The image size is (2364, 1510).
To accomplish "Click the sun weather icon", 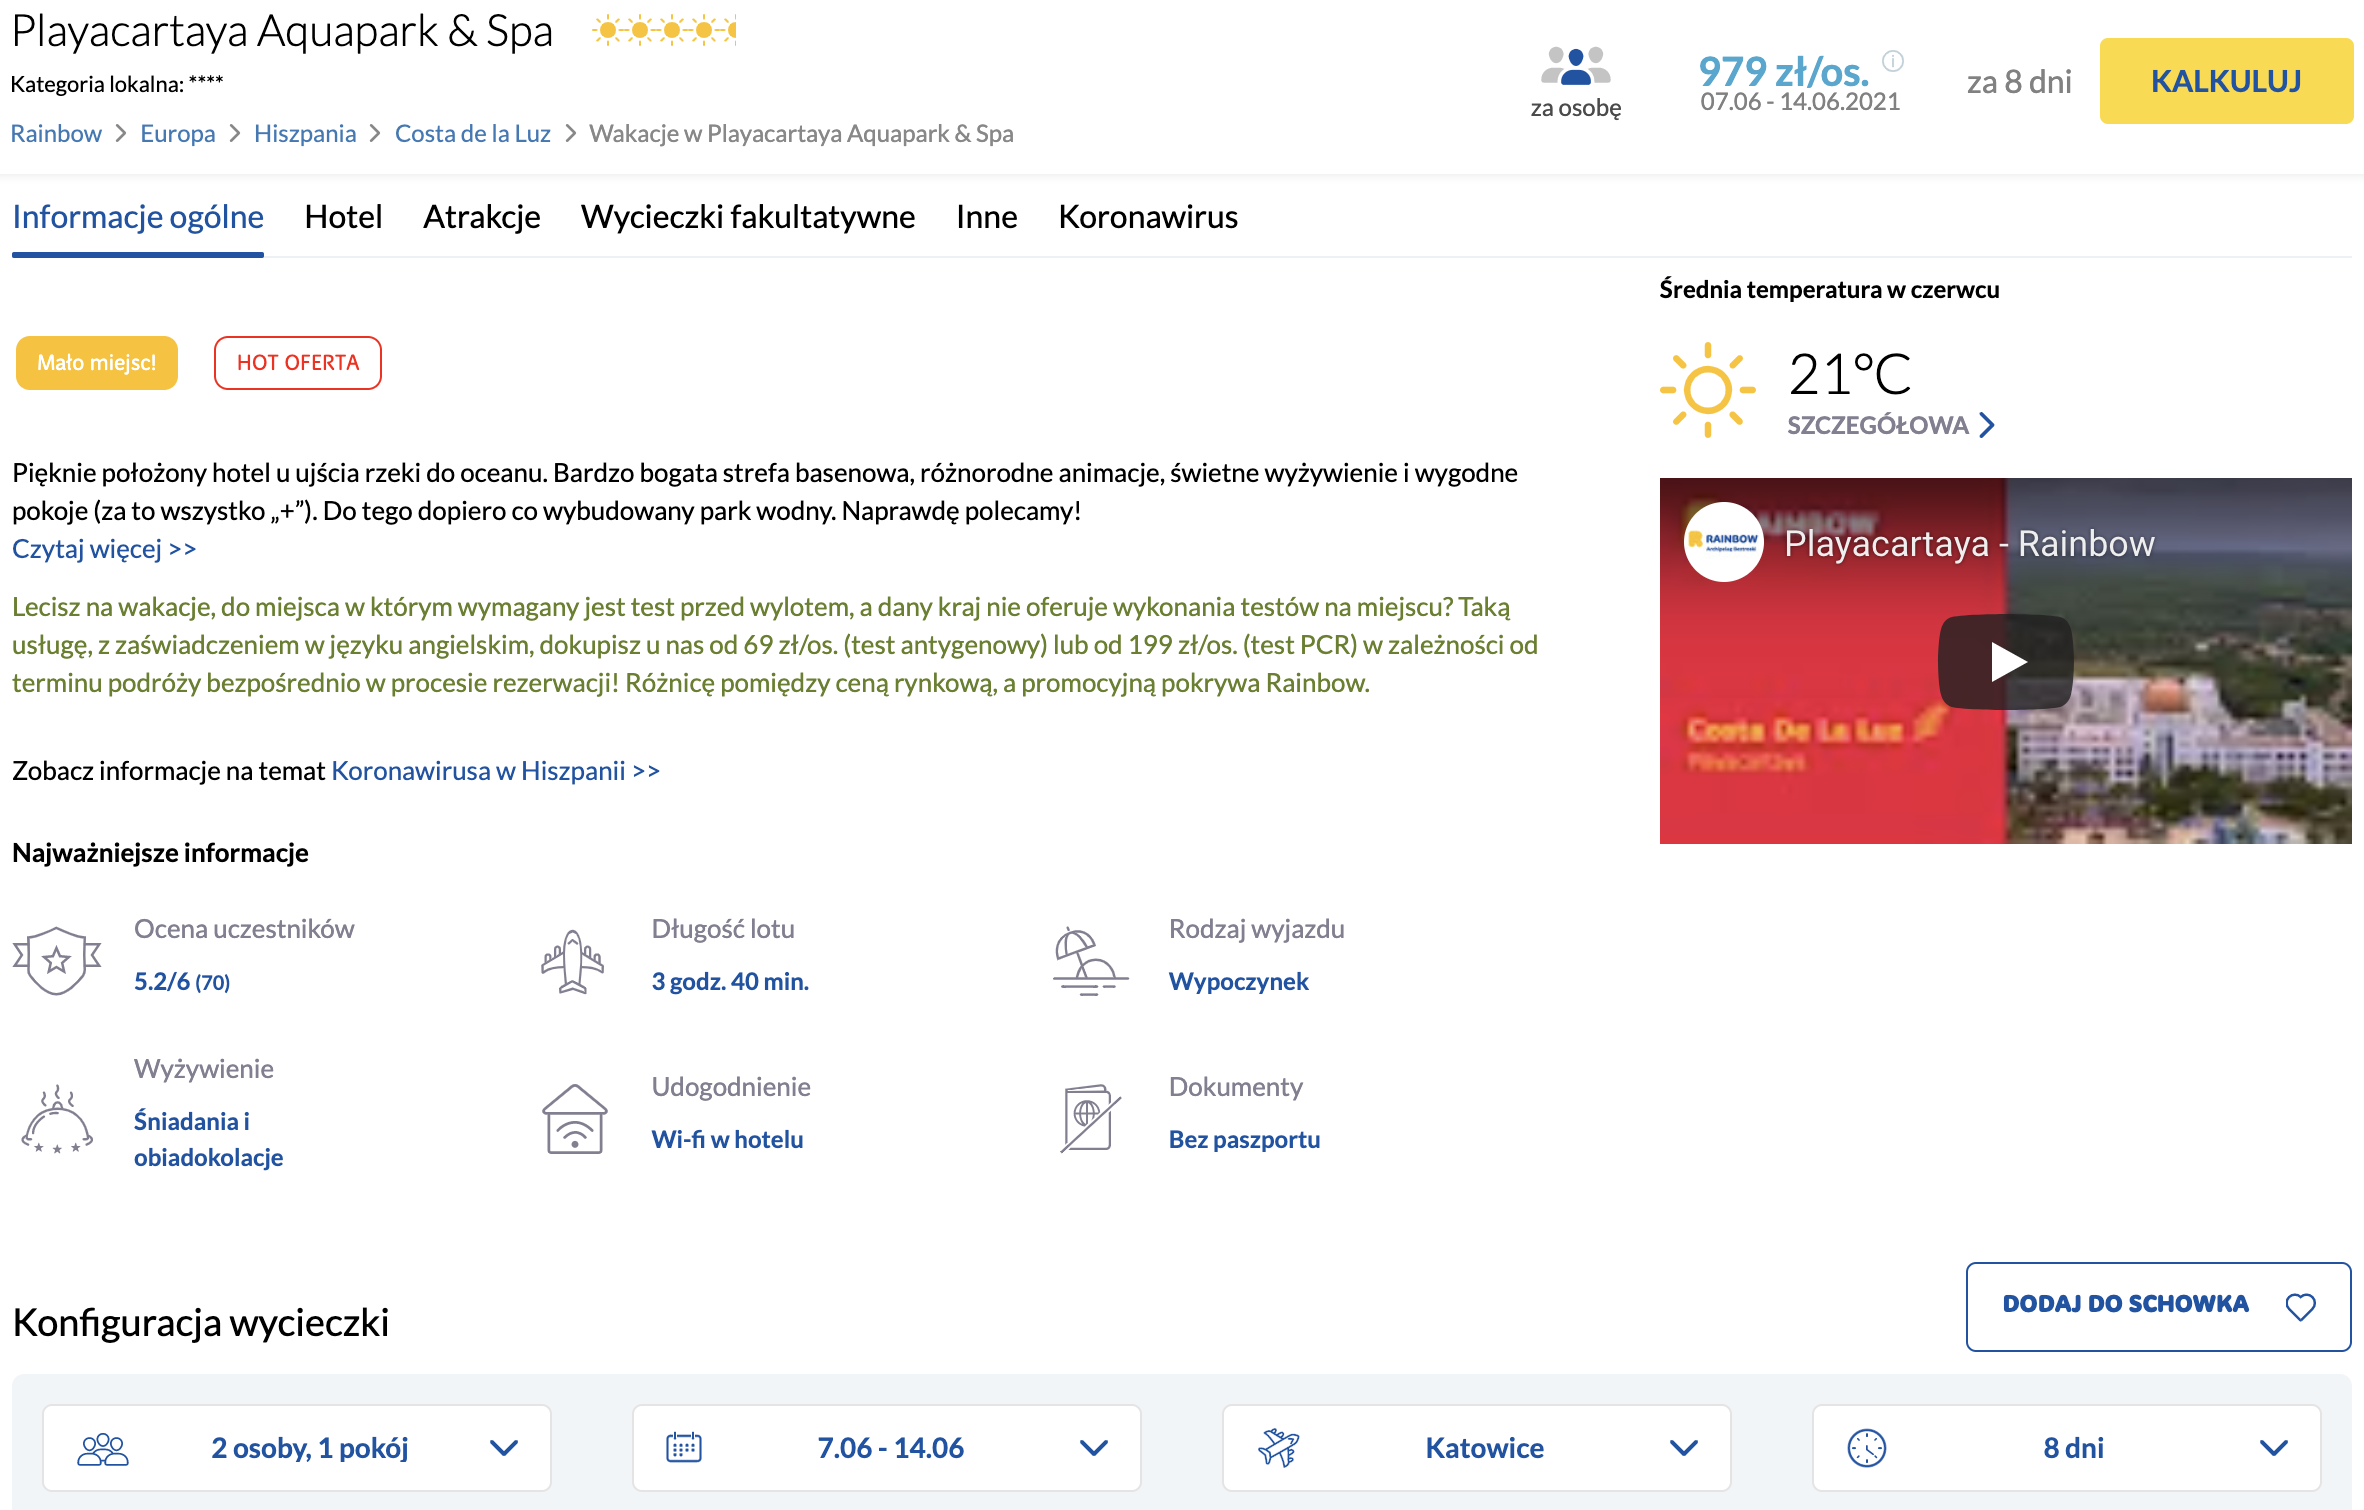I will (x=1707, y=390).
